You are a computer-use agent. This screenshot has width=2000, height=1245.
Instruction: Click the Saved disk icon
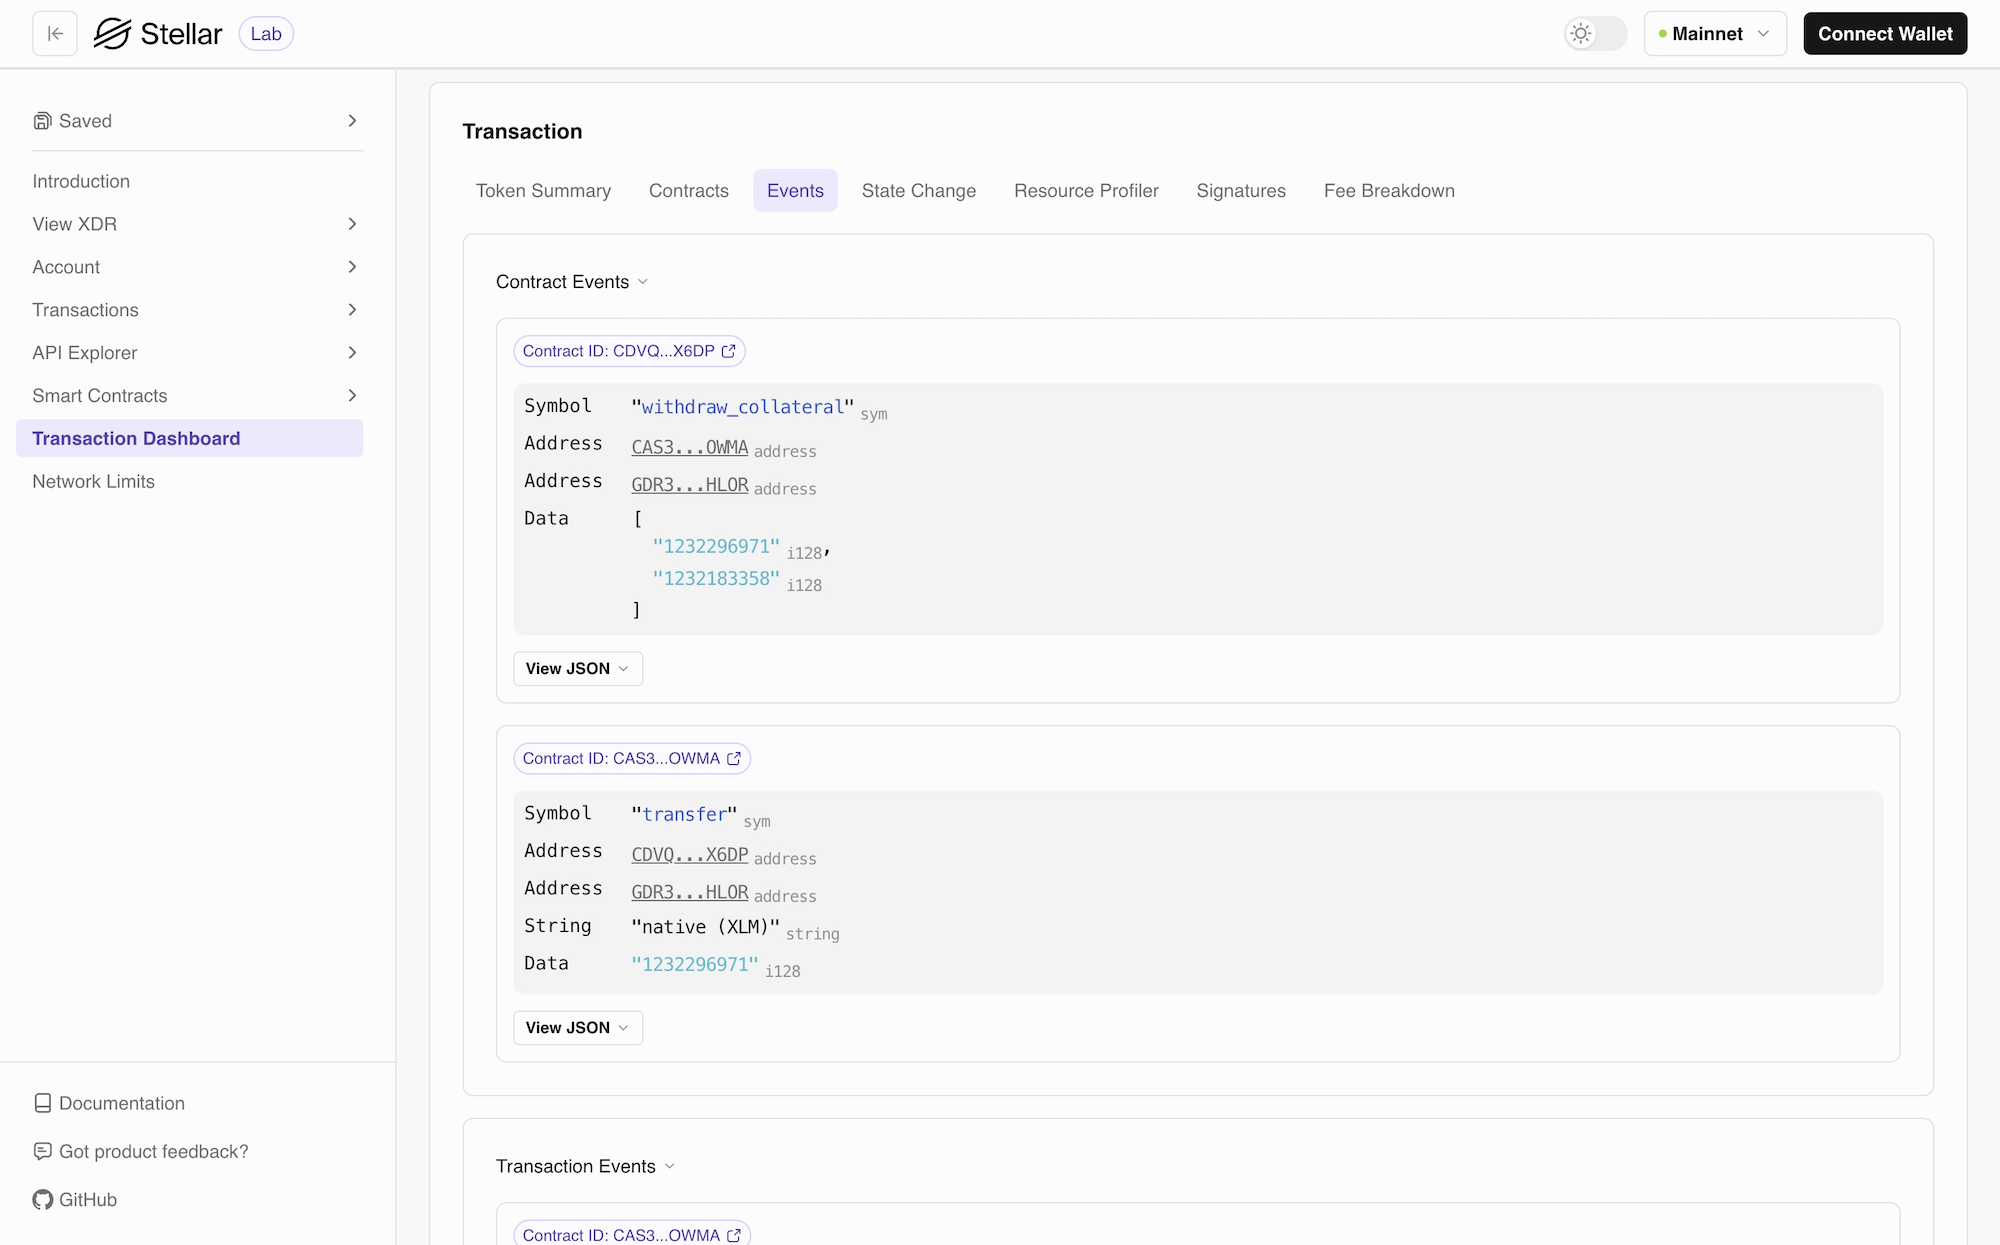42,121
